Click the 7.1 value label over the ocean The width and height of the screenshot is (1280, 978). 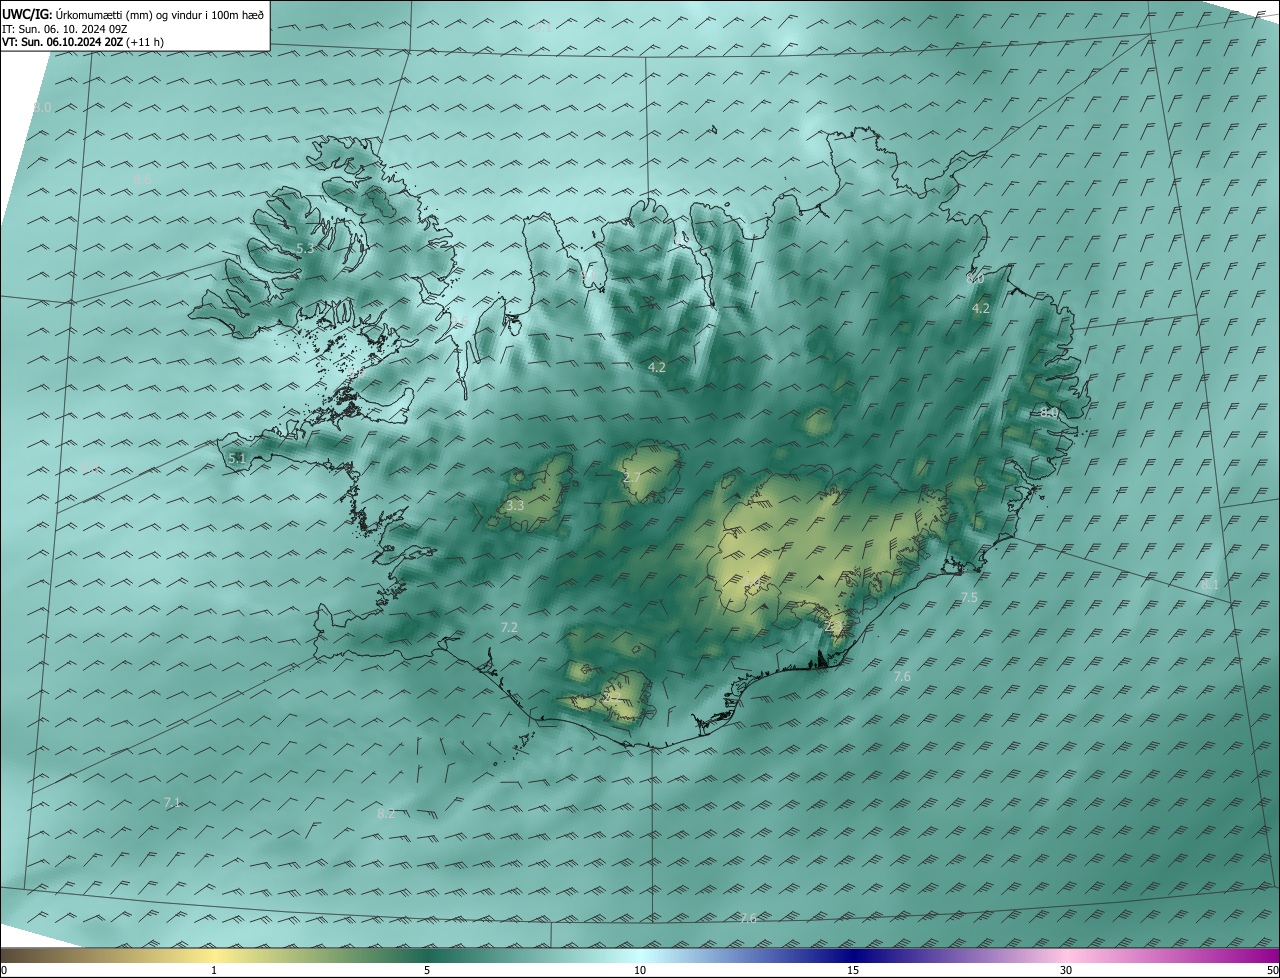click(x=172, y=803)
